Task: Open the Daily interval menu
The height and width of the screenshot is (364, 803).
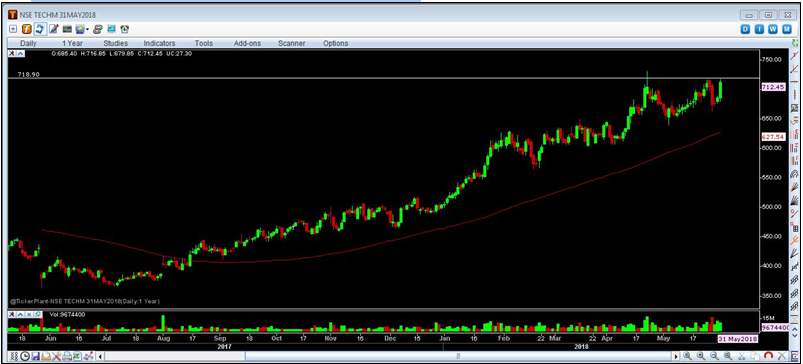Action: point(28,44)
